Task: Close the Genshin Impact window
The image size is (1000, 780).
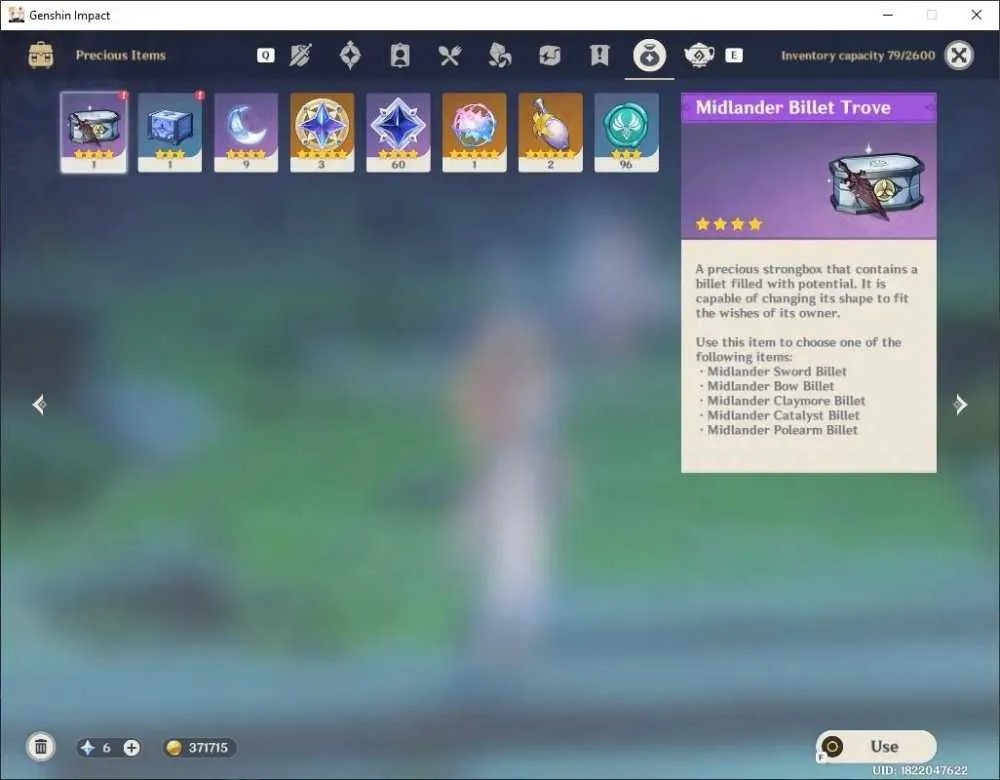Action: tap(976, 15)
